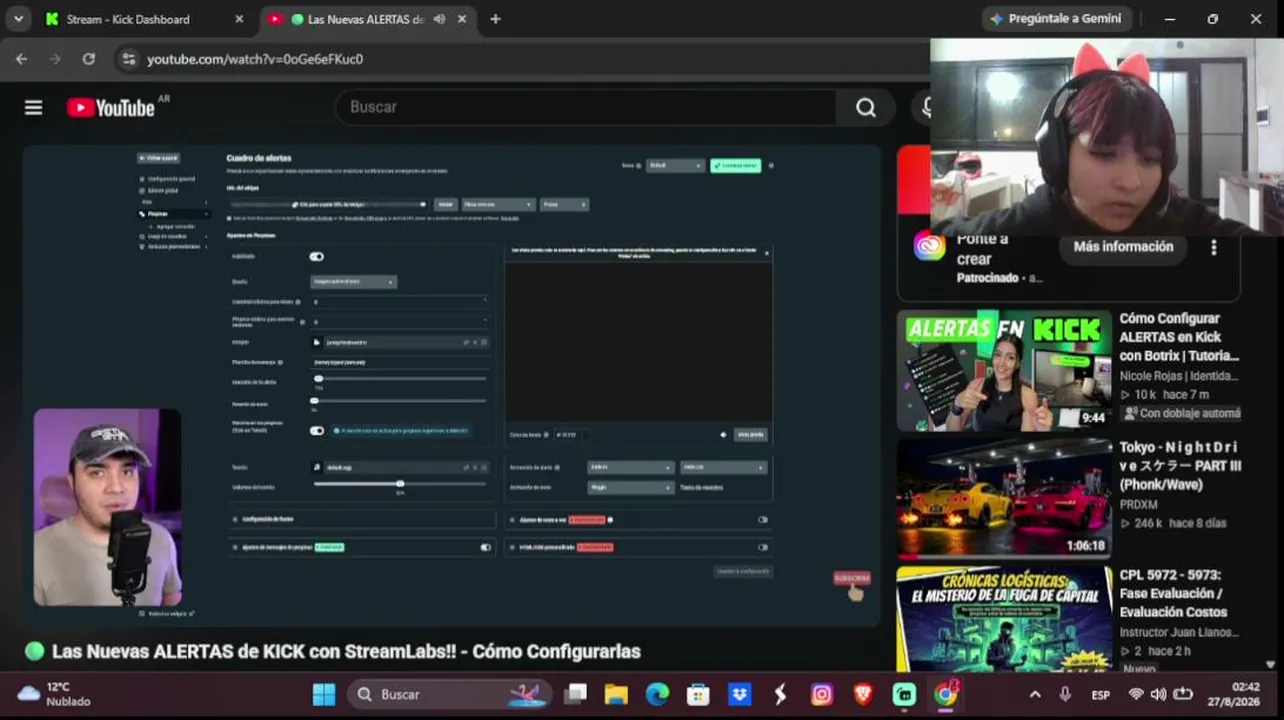Reload the current YouTube page
The width and height of the screenshot is (1284, 720).
[89, 59]
